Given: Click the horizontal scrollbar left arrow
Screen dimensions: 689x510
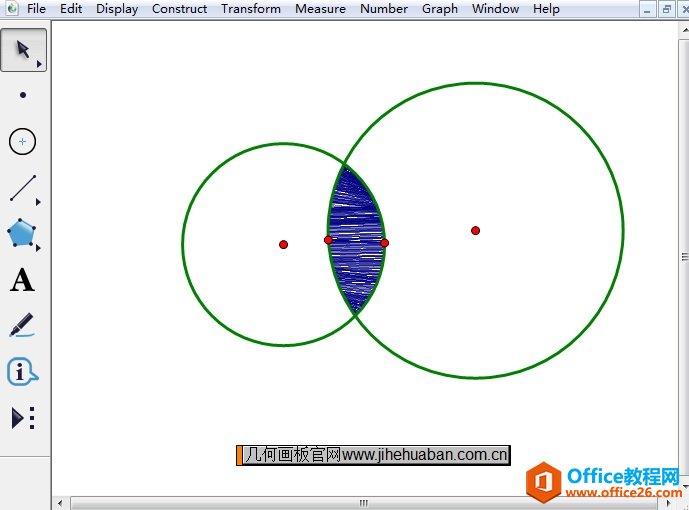Looking at the screenshot, I should (61, 503).
